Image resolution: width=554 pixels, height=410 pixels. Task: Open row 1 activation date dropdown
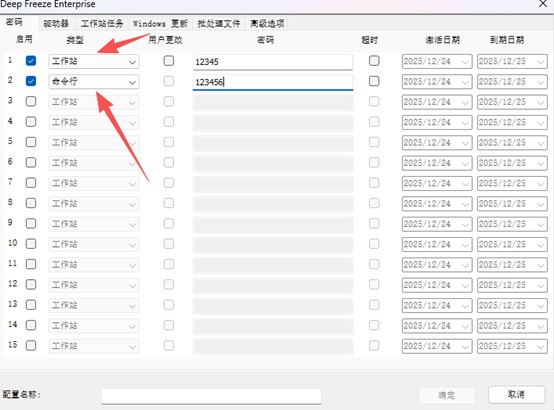click(x=437, y=62)
